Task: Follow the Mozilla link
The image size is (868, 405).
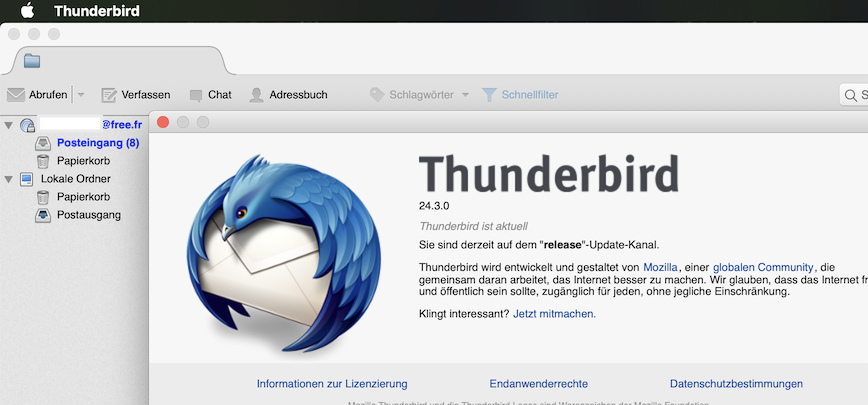Action: 660,267
